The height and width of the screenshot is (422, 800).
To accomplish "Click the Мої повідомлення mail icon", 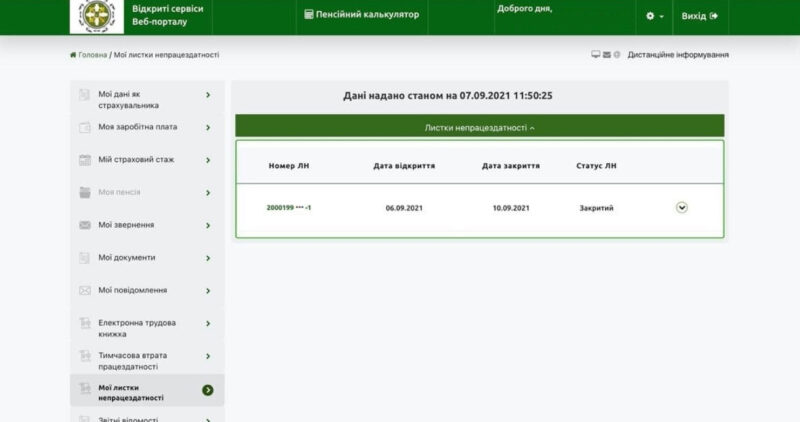I will click(x=85, y=290).
